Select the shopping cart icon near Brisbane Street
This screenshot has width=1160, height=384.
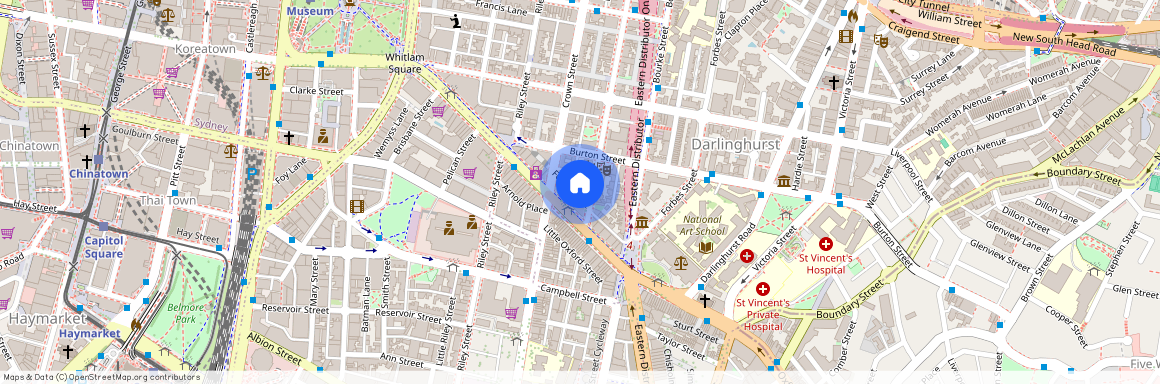[x=439, y=112]
